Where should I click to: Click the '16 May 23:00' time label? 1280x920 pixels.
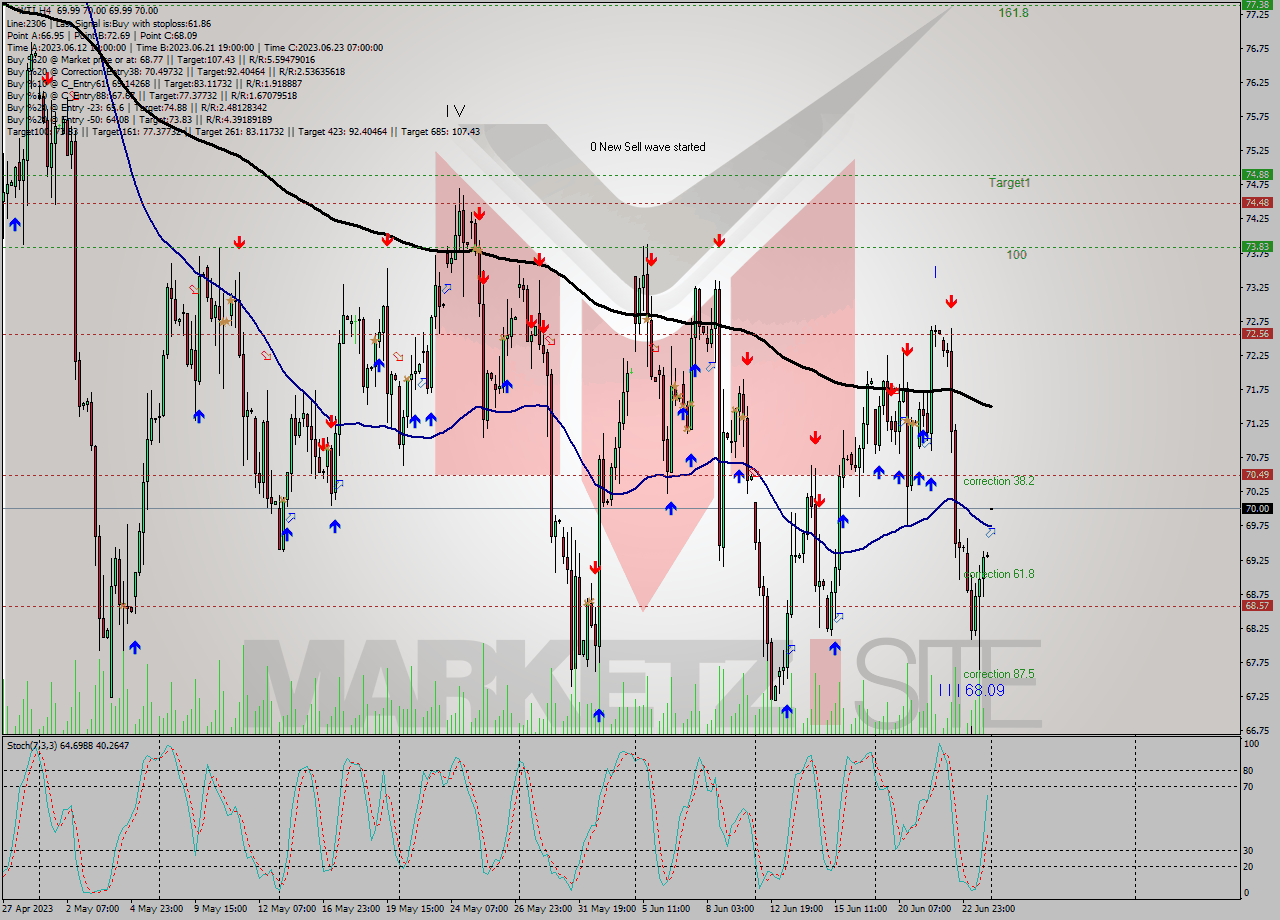pos(350,909)
